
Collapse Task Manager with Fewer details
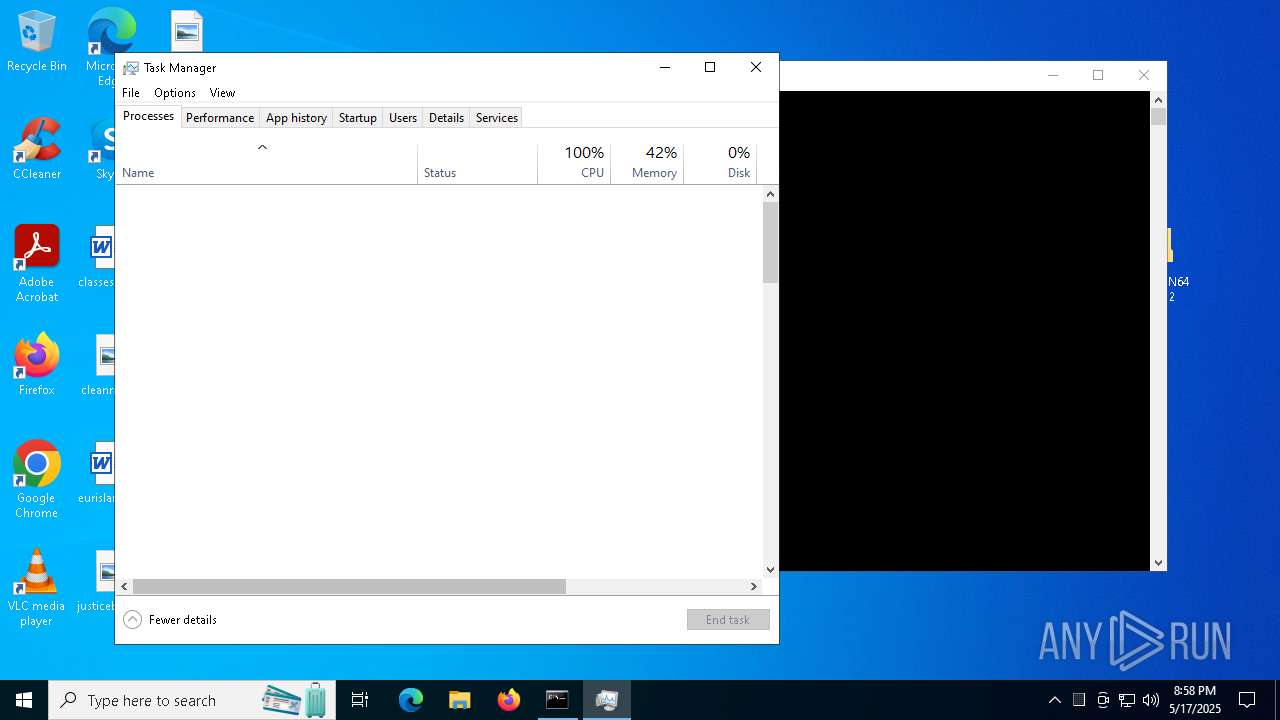click(x=170, y=620)
